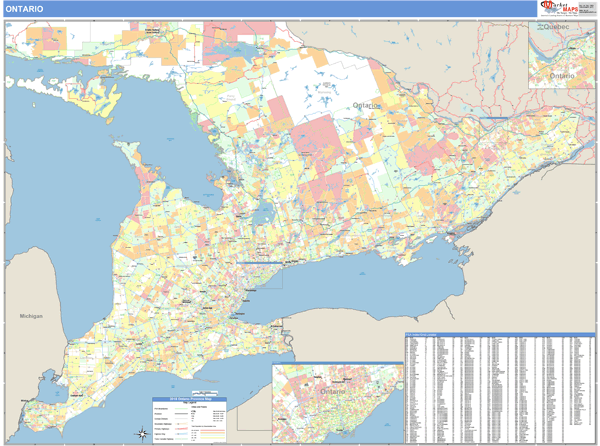Viewport: 600px width, 446px height.
Task: Click the Ontario label in top-right inset
Action: (x=562, y=75)
